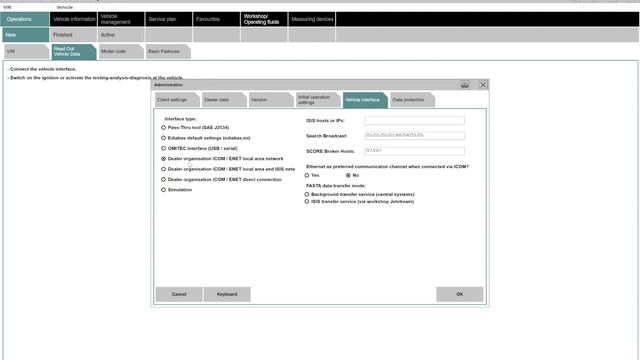Open Measuring devices menu
This screenshot has height=360, width=640.
pyautogui.click(x=312, y=19)
